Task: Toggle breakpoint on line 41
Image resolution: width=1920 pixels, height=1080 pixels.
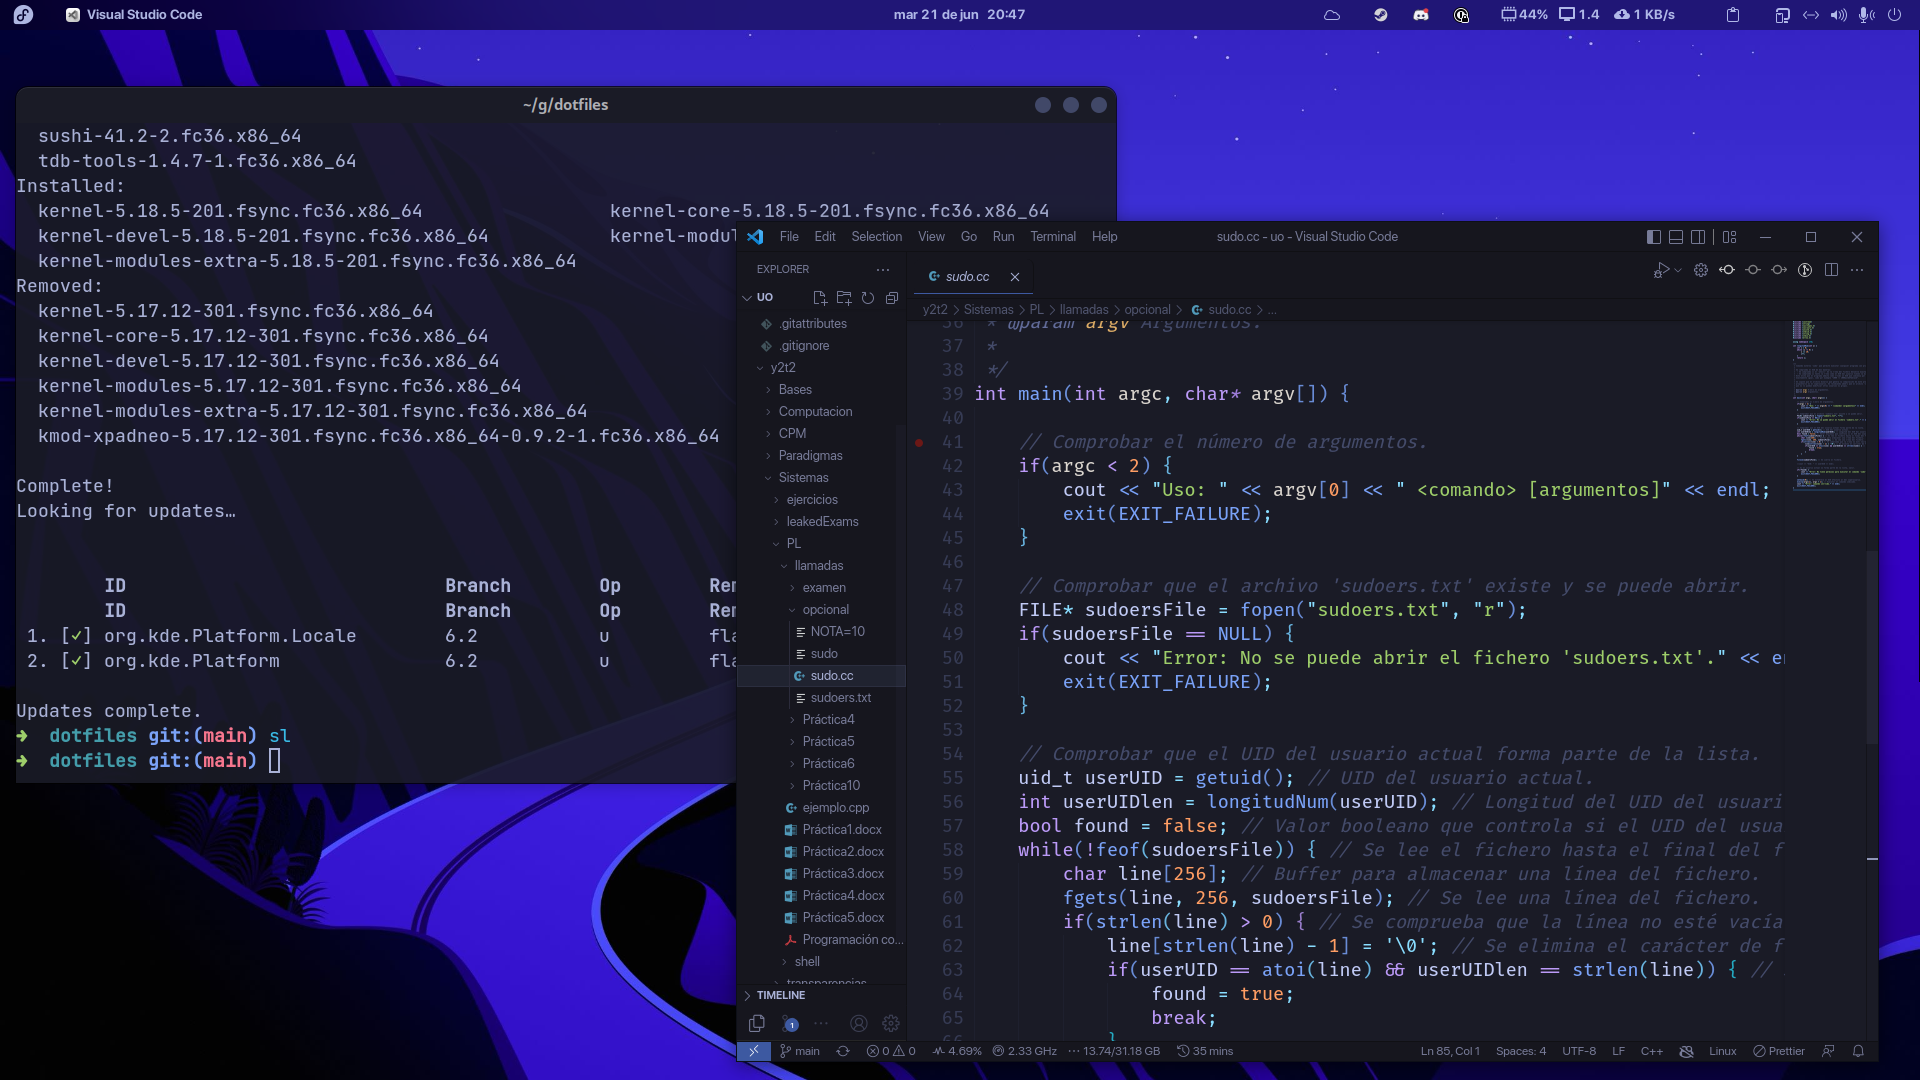Action: 919,442
